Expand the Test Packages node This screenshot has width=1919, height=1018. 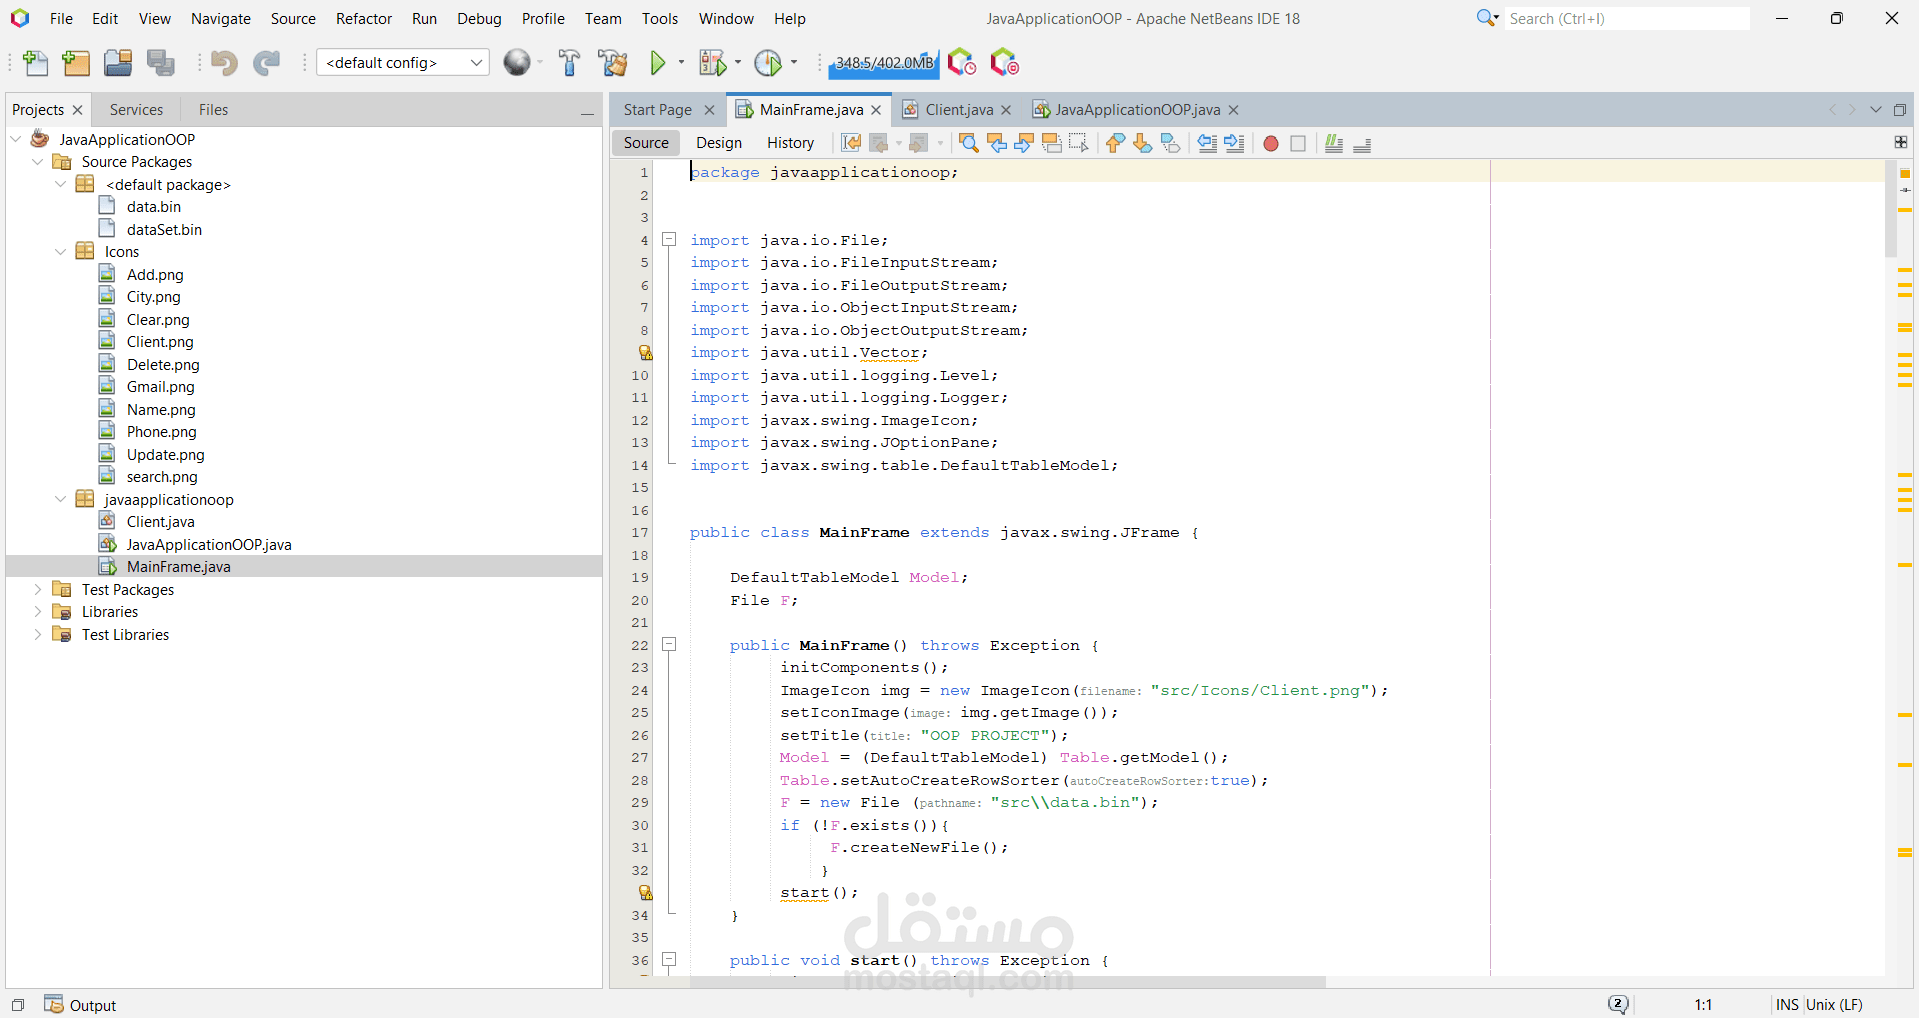tap(38, 590)
